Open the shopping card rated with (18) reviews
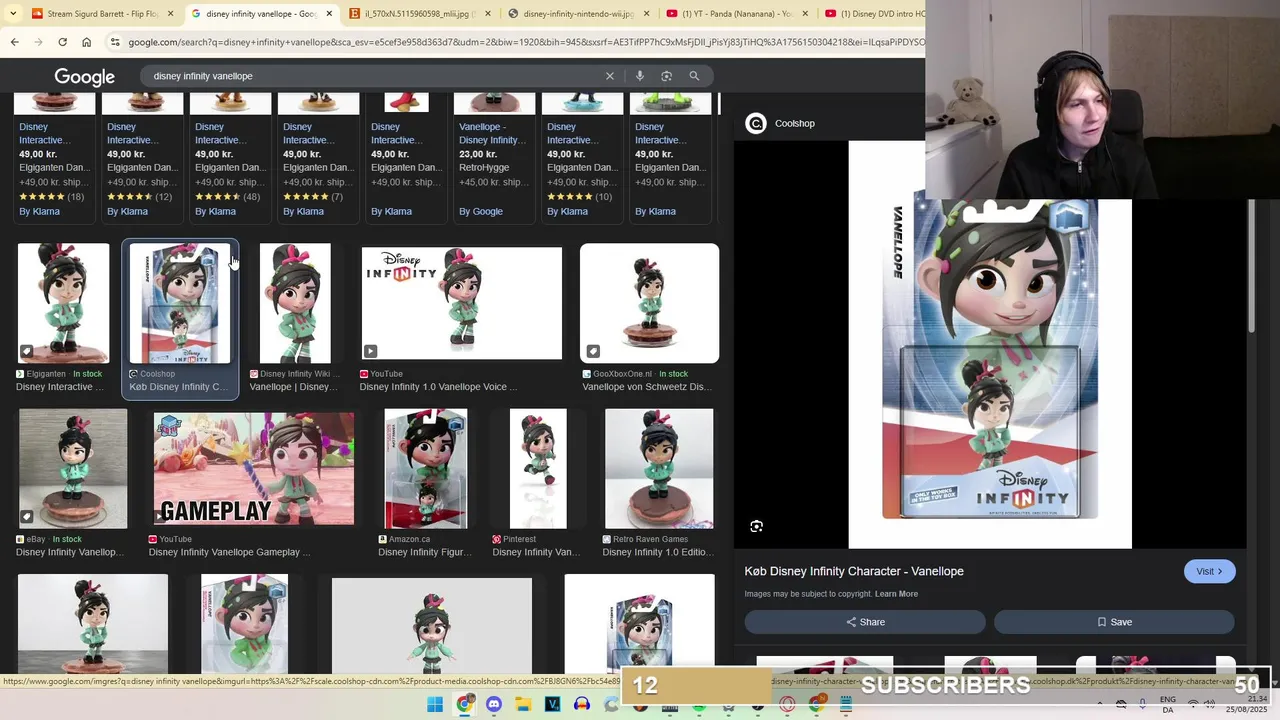This screenshot has width=1280, height=720. (x=54, y=158)
